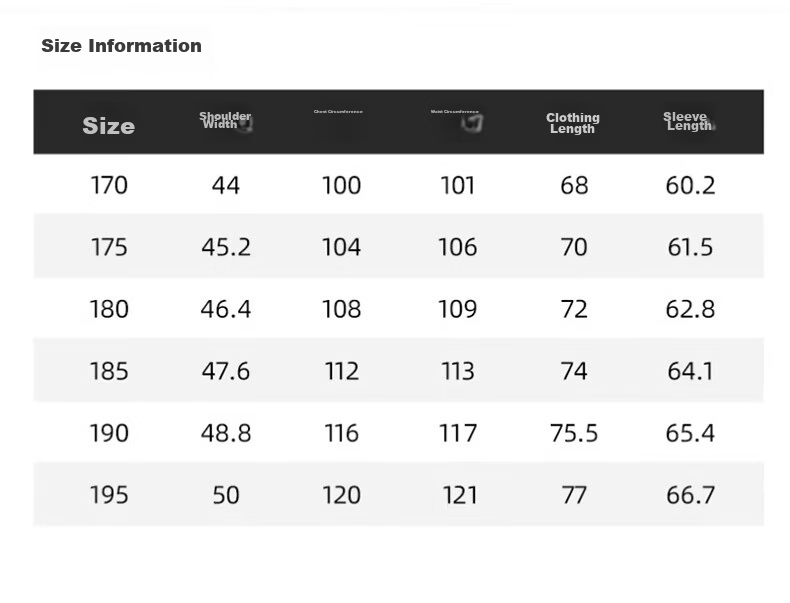Image resolution: width=790 pixels, height=603 pixels.
Task: Click the Sleeve Length column header
Action: [688, 121]
